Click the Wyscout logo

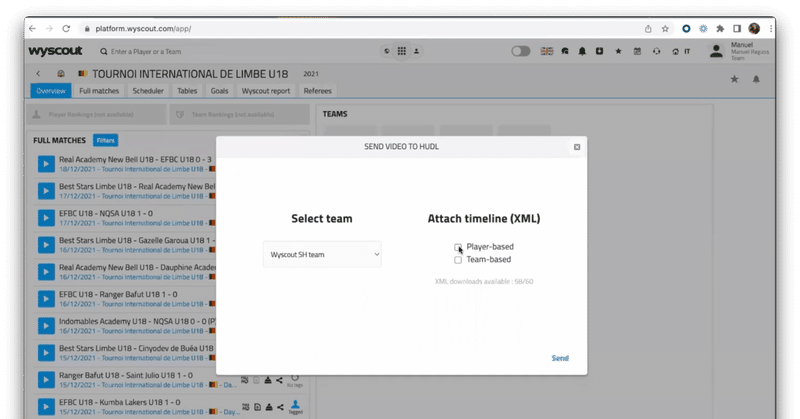click(x=55, y=51)
